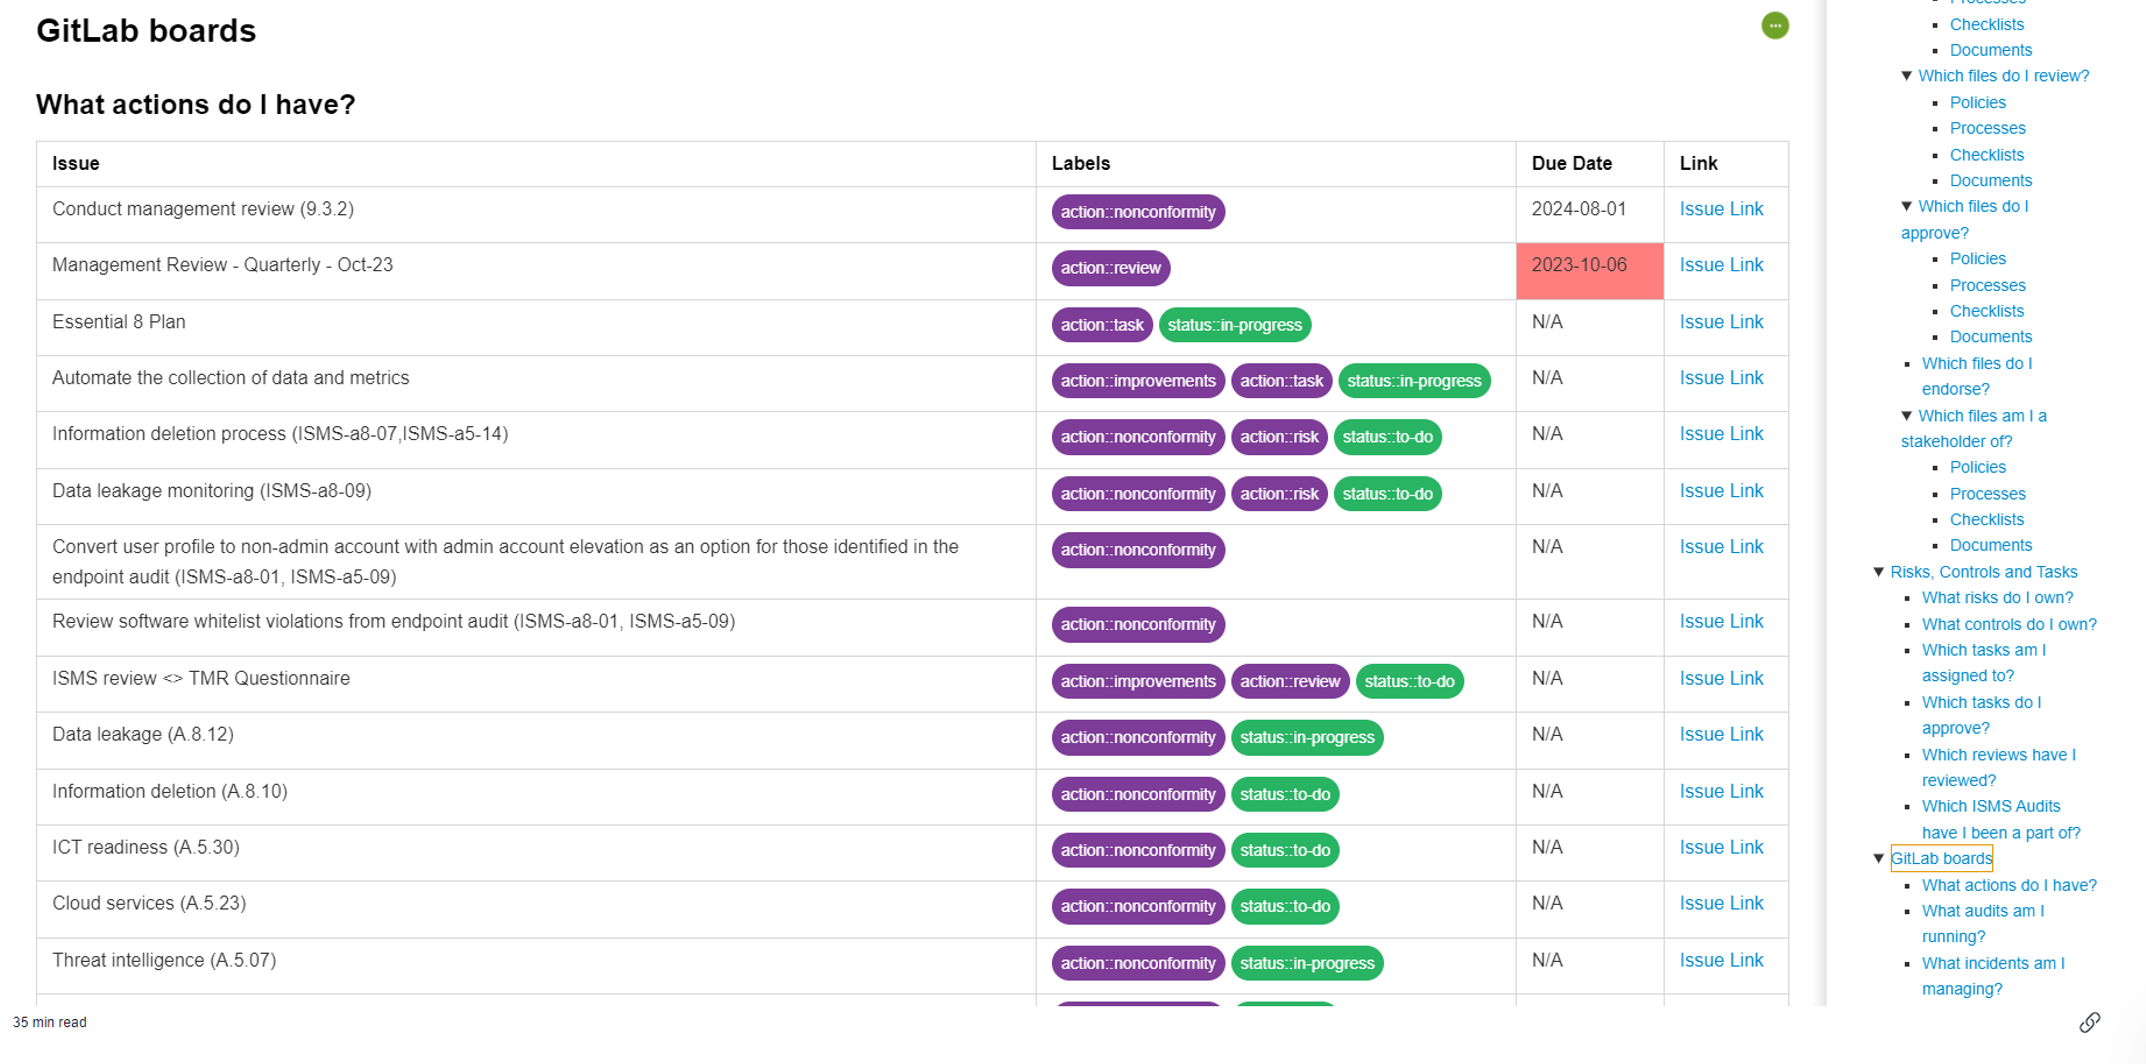
Task: Click "Policies" under Which files do I approve?
Action: point(1977,258)
